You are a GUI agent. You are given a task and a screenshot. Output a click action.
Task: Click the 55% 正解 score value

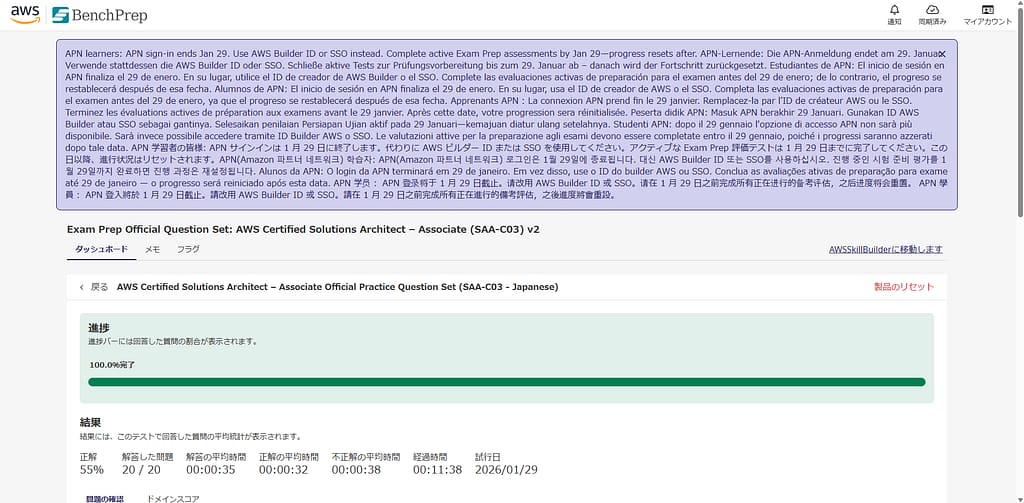click(x=91, y=469)
